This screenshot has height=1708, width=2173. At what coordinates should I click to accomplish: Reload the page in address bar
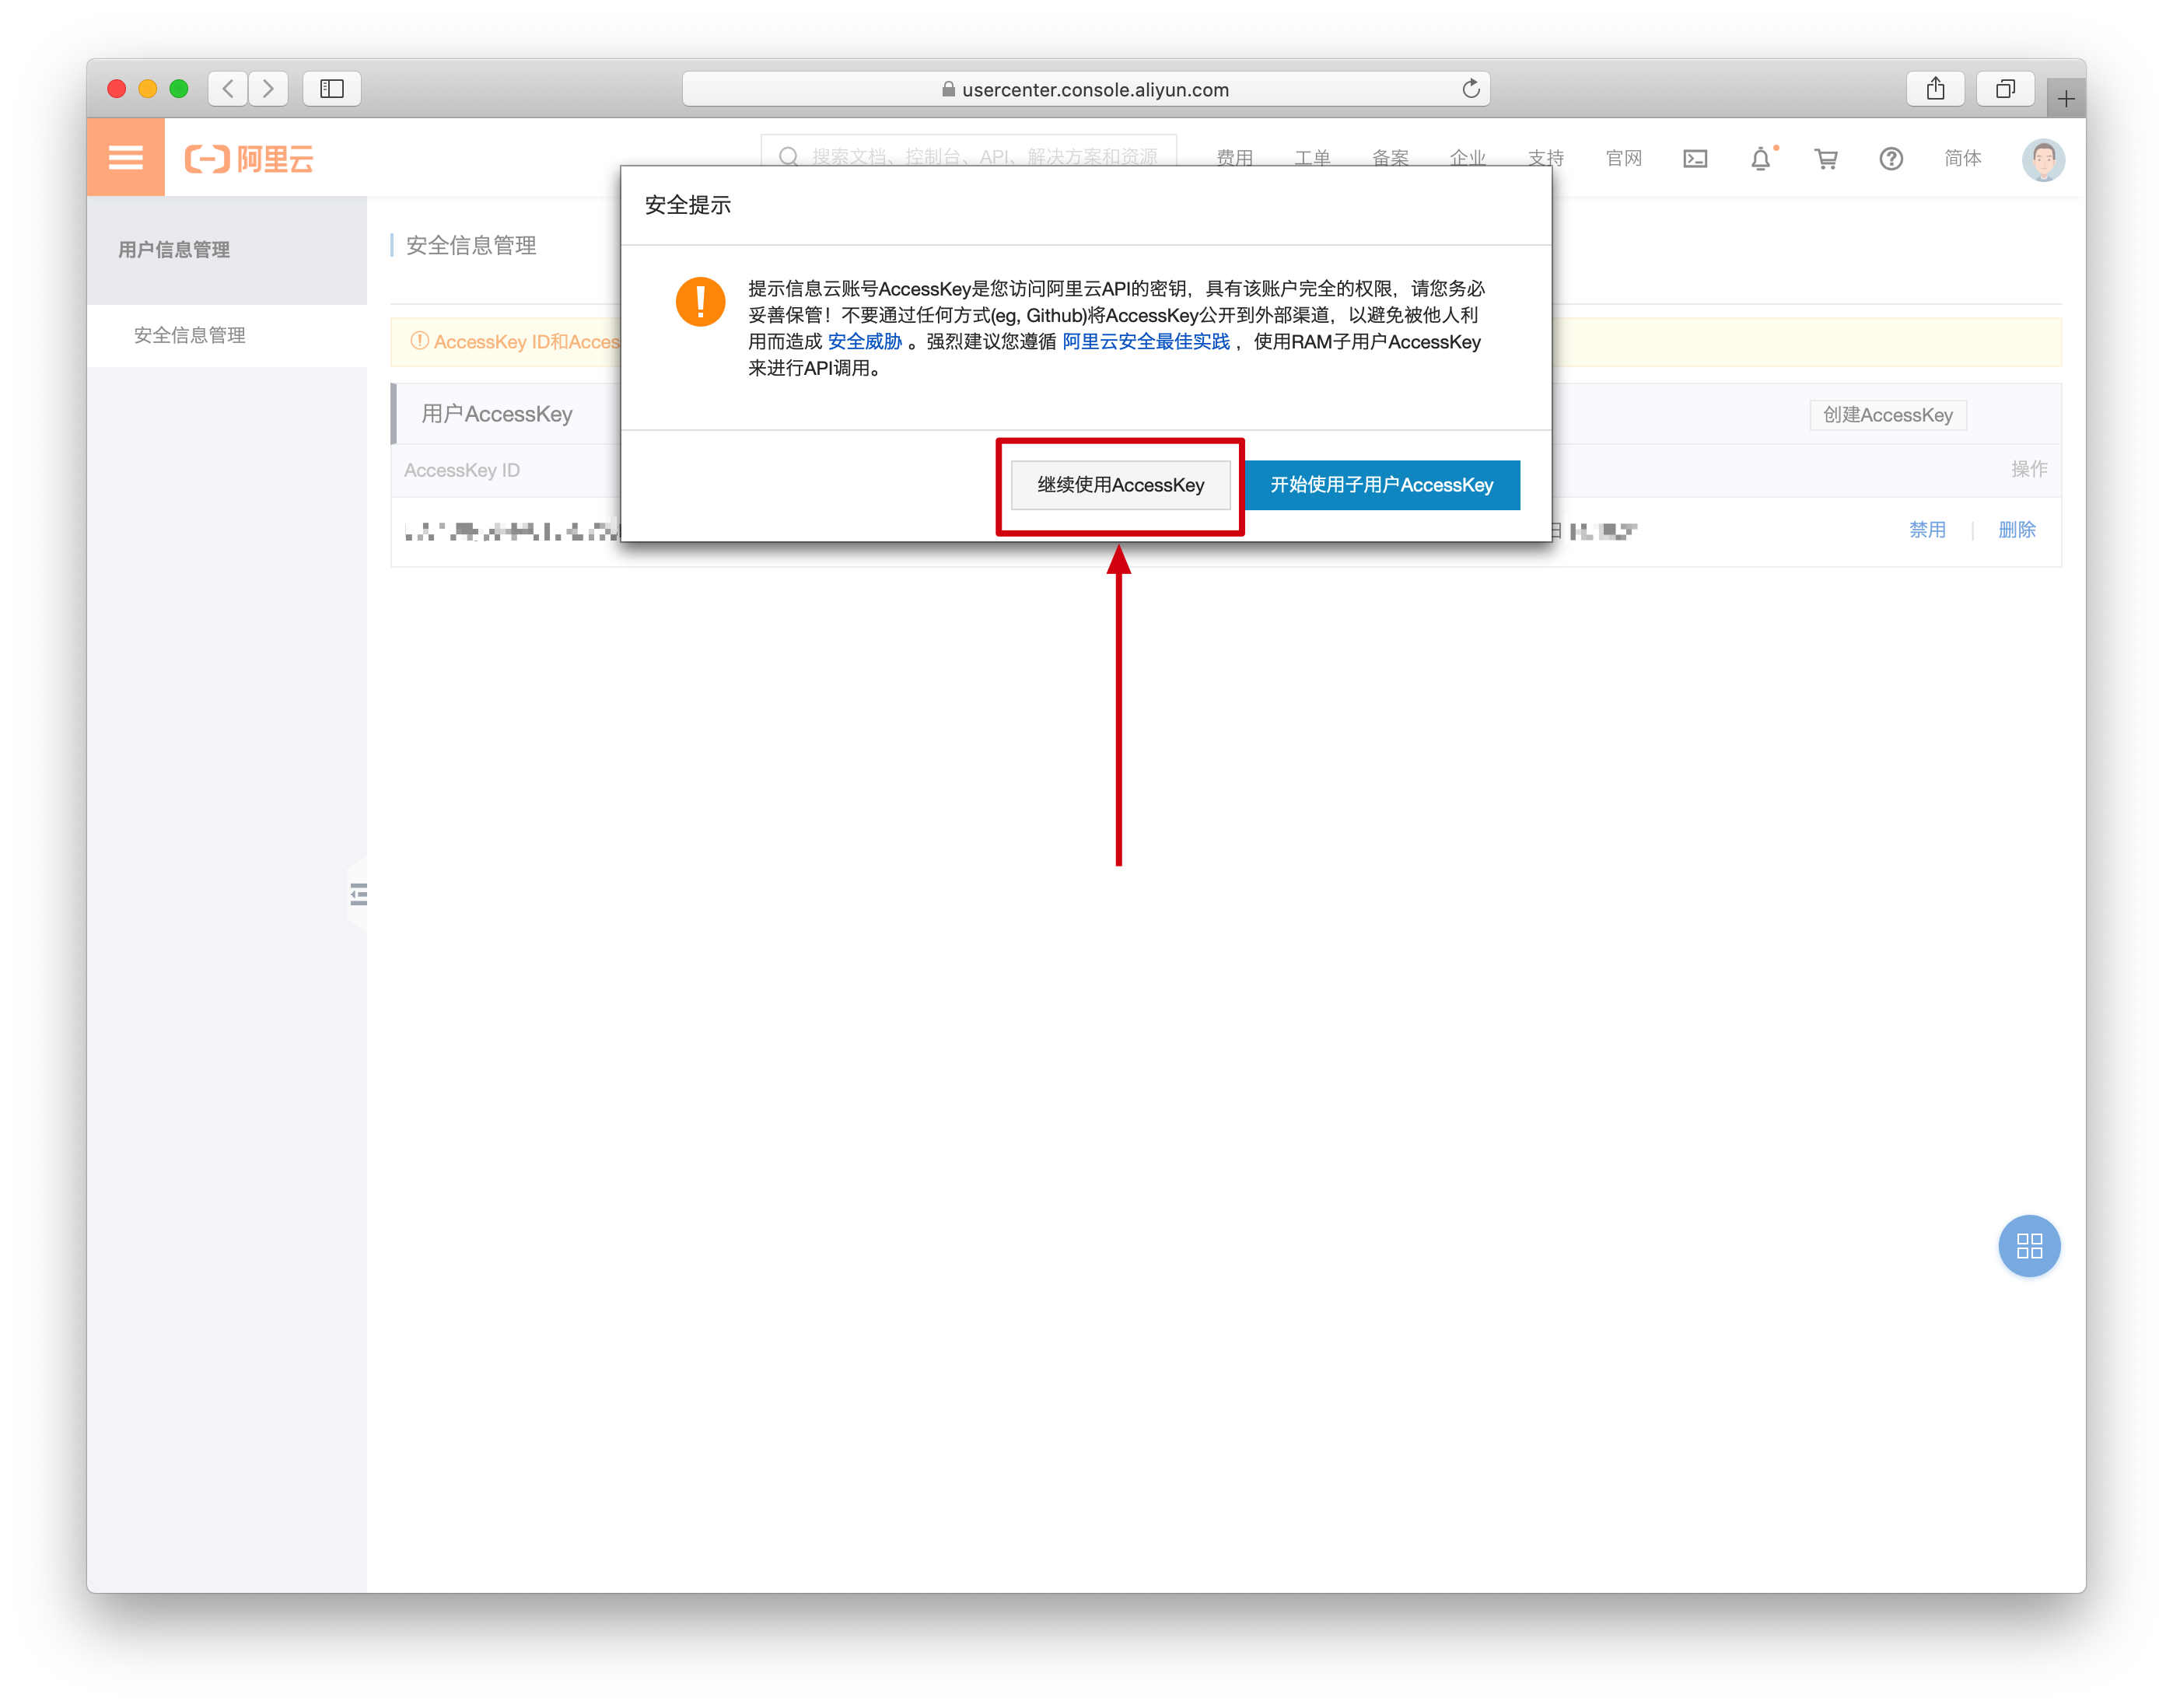pos(1470,89)
